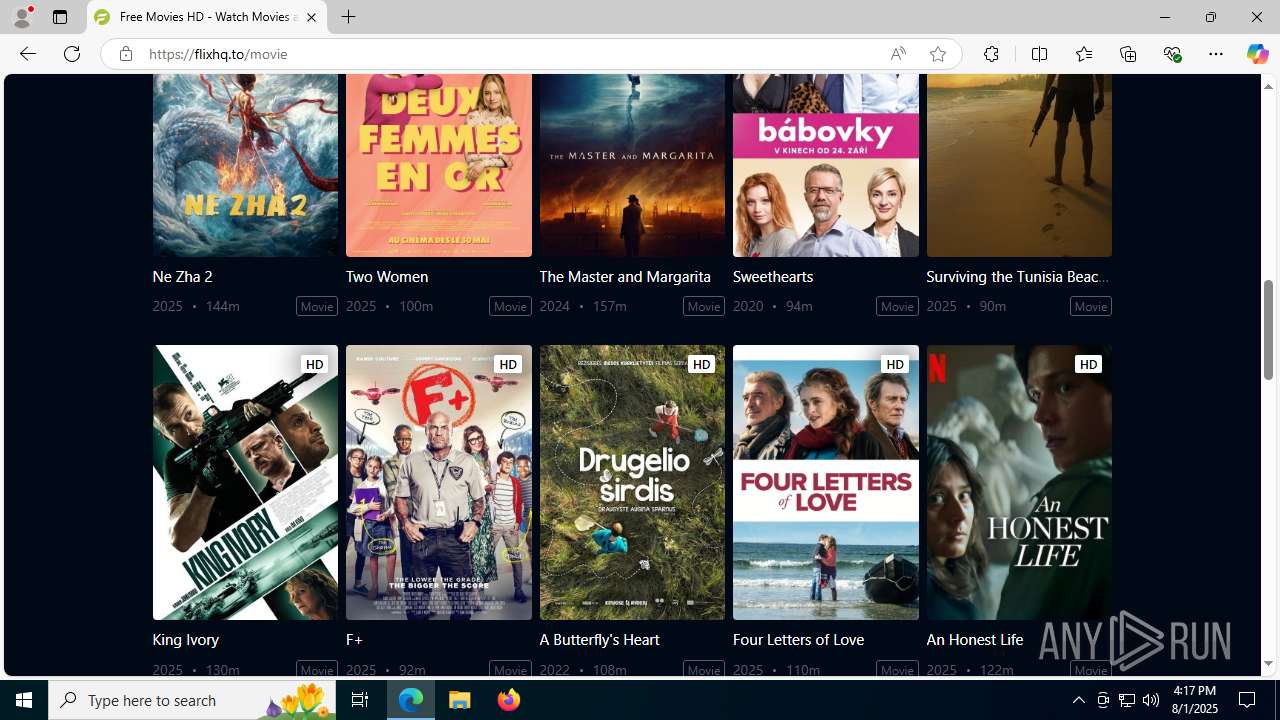
Task: Click HD badge on Four Letters of Love
Action: pyautogui.click(x=895, y=364)
